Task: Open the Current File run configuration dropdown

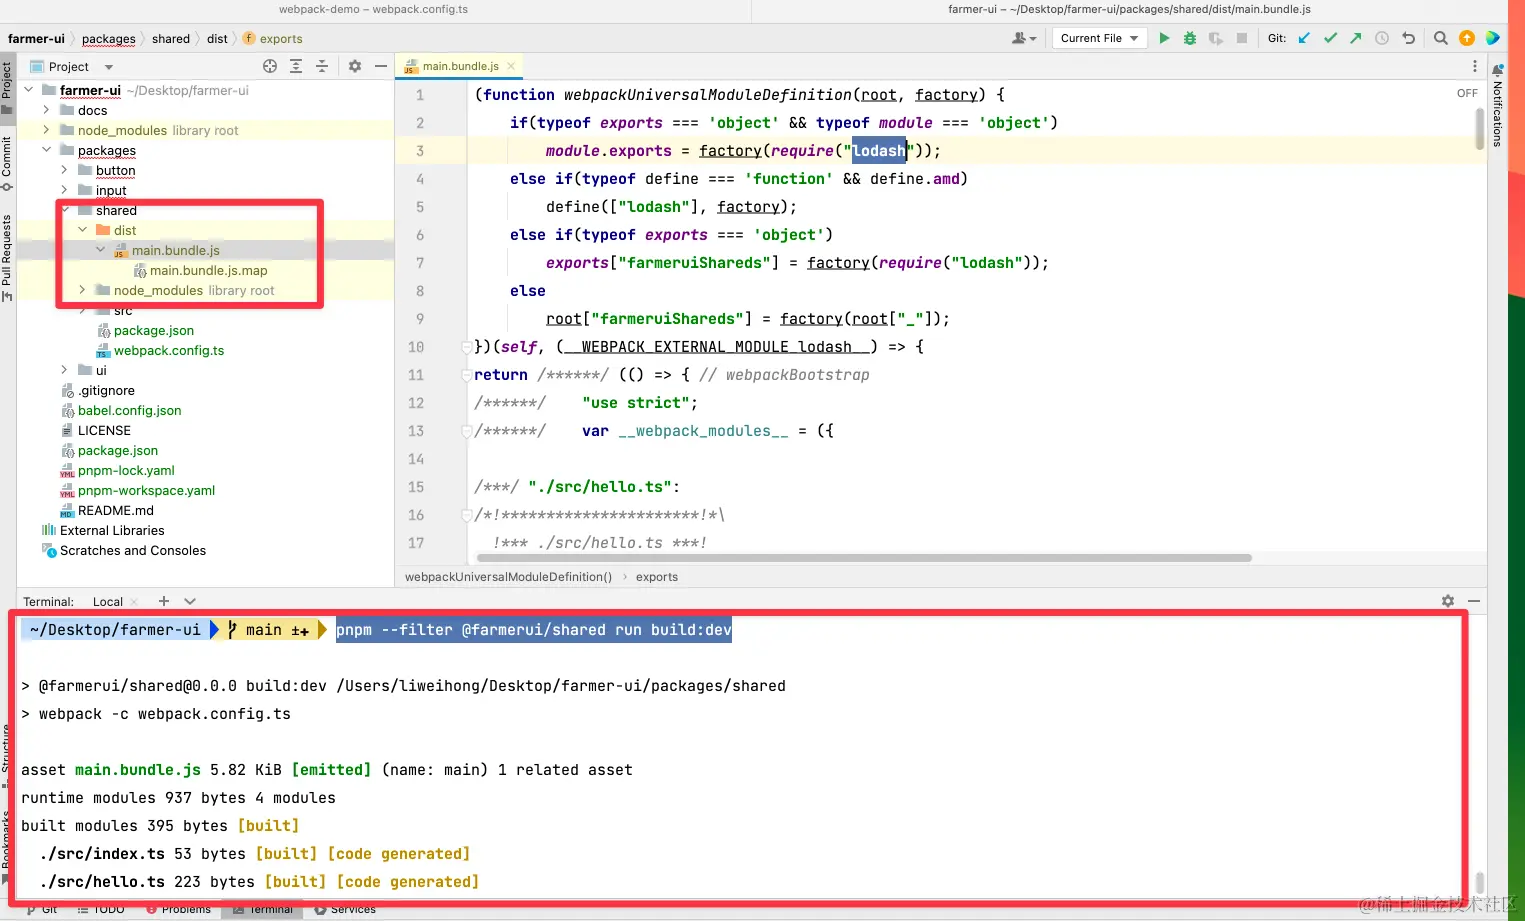Action: pyautogui.click(x=1099, y=38)
